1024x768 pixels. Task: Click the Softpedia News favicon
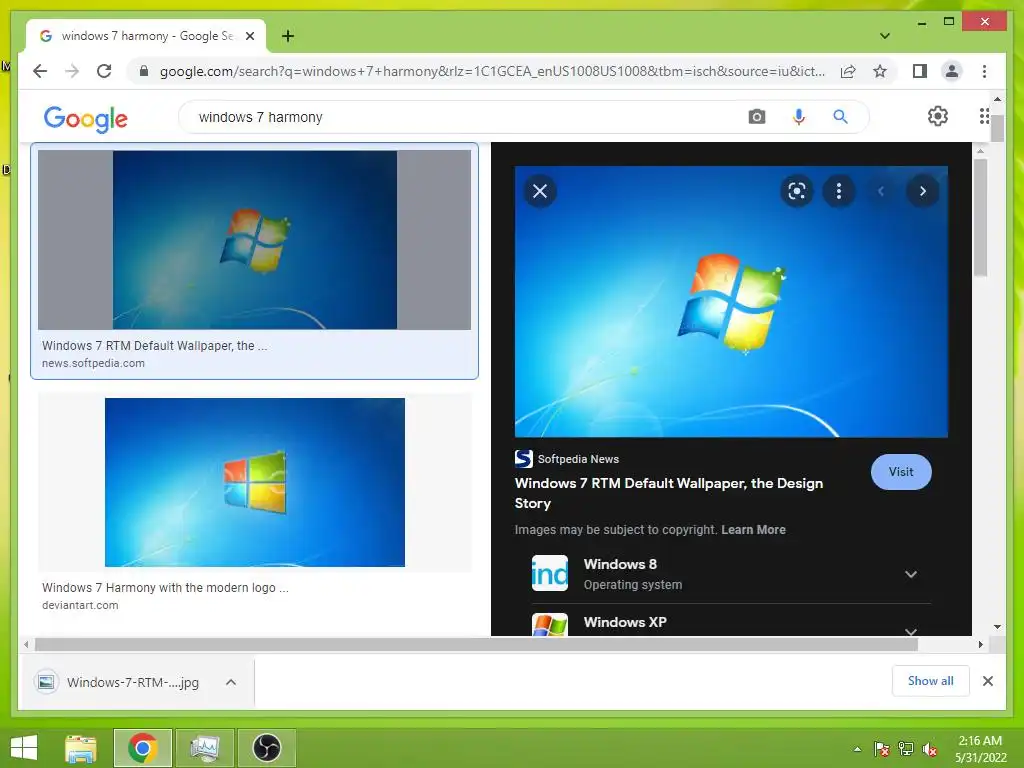pyautogui.click(x=524, y=458)
